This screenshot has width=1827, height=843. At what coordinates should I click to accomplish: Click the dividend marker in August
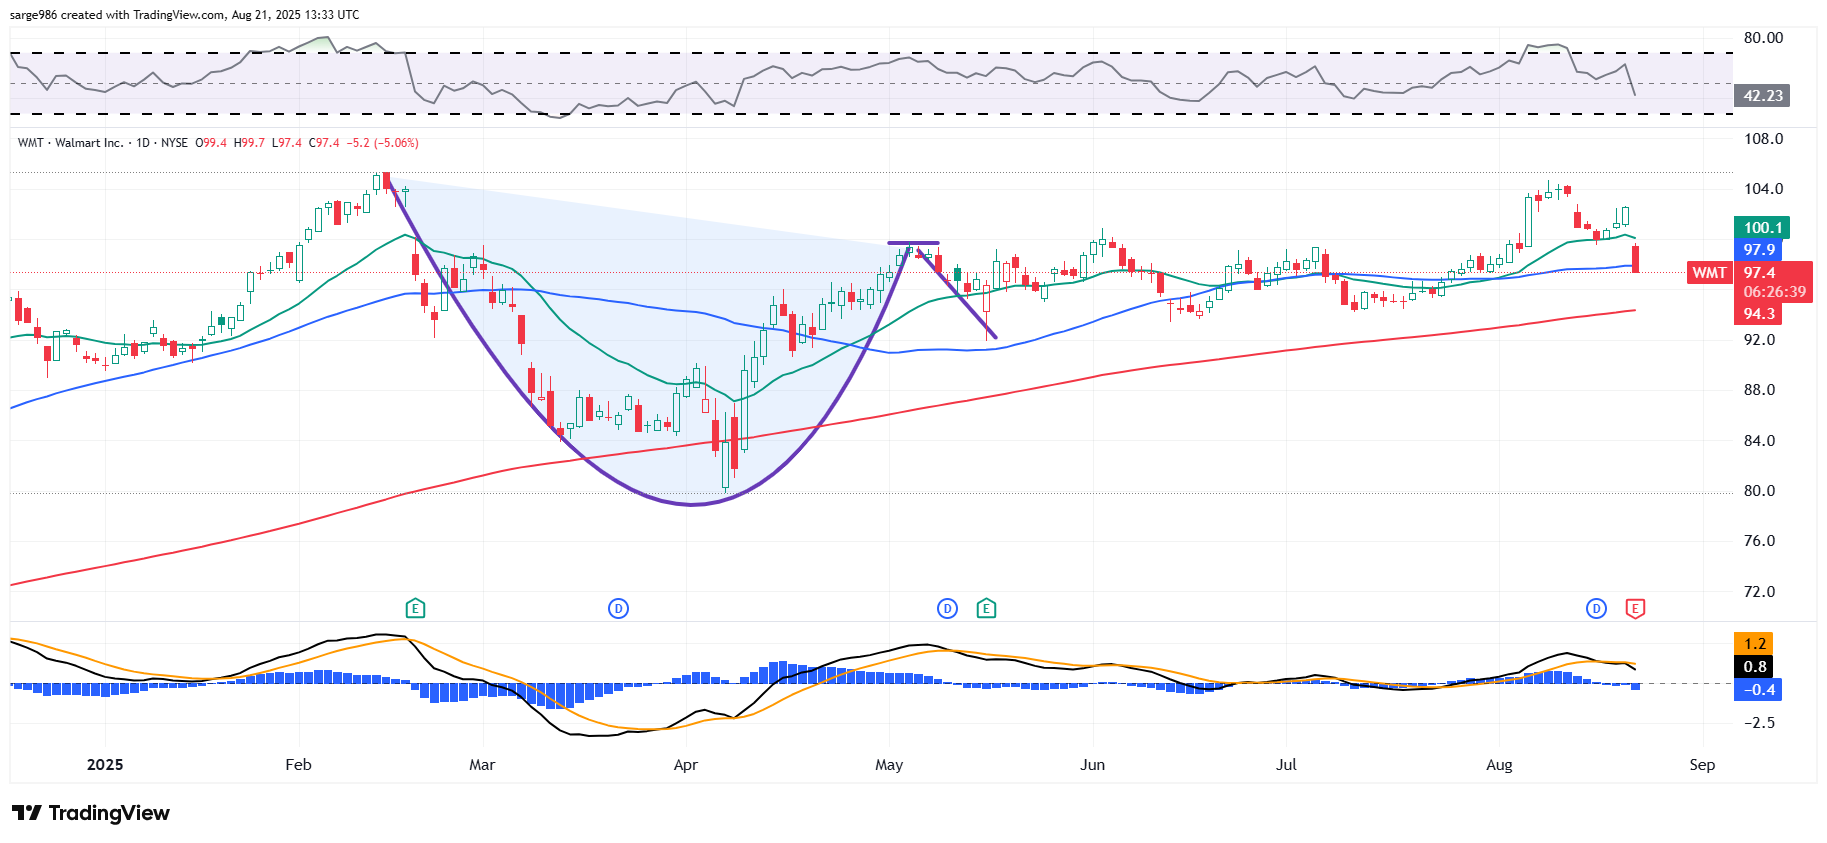click(x=1596, y=608)
